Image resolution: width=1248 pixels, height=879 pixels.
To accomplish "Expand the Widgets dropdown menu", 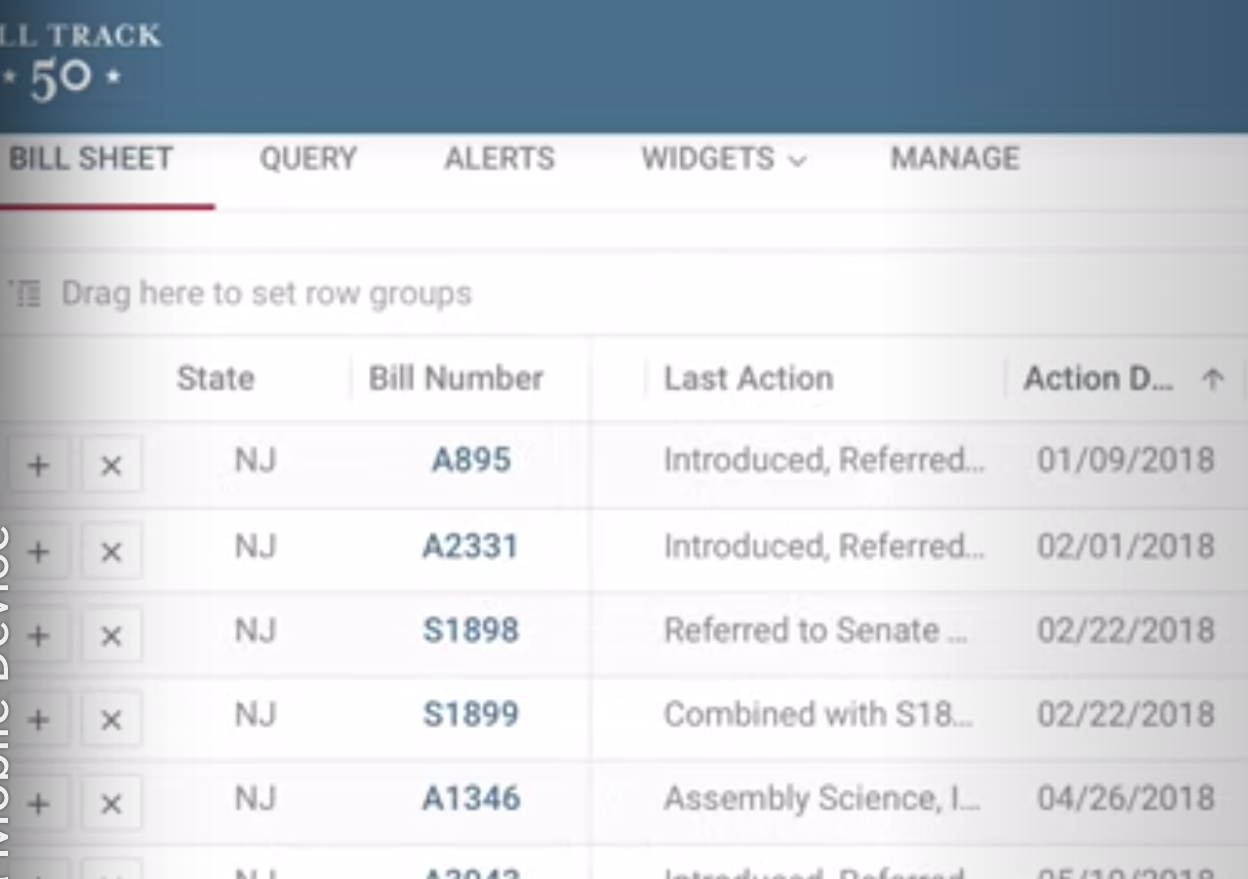I will coord(723,159).
